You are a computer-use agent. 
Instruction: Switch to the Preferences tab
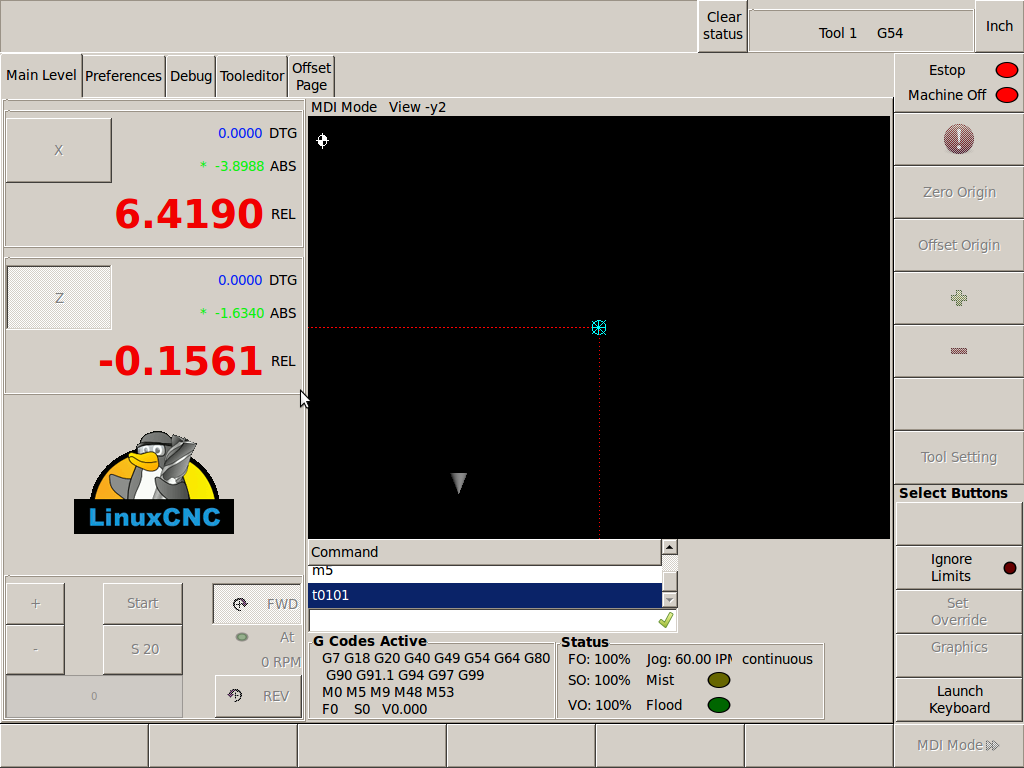[x=123, y=76]
